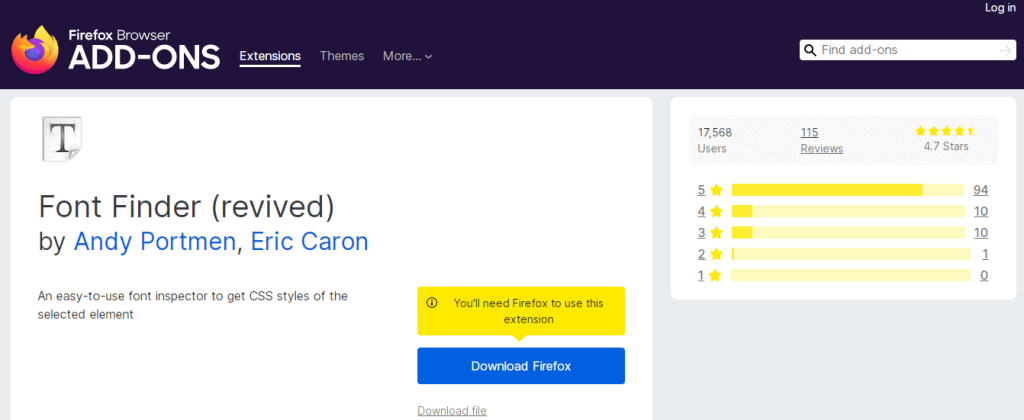Click the Font Finder extension icon
Screen dimensions: 1024x420
(x=62, y=138)
